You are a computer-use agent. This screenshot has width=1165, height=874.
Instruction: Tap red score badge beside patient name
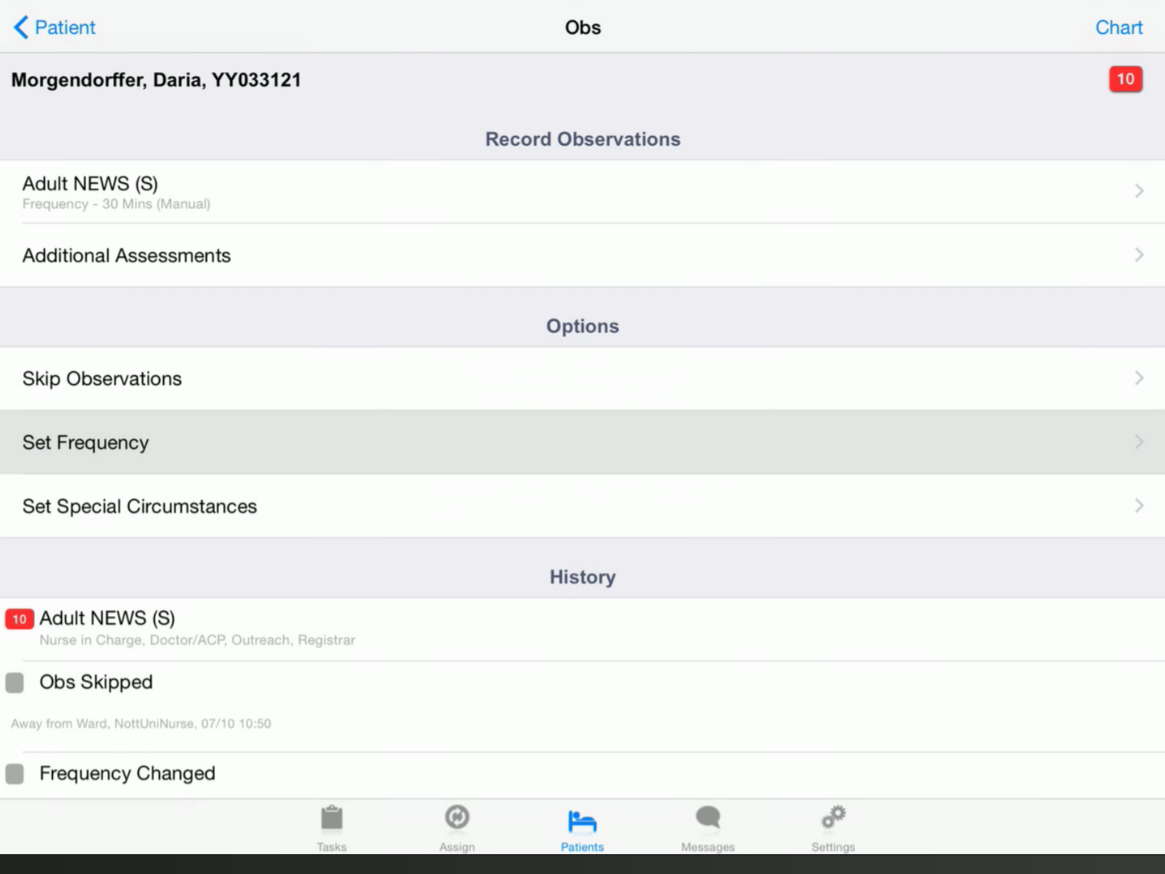1125,79
